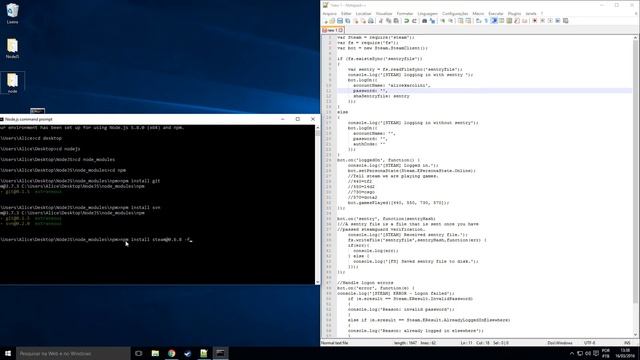
Task: Print the document using the toolbar icon
Action: (371, 20)
